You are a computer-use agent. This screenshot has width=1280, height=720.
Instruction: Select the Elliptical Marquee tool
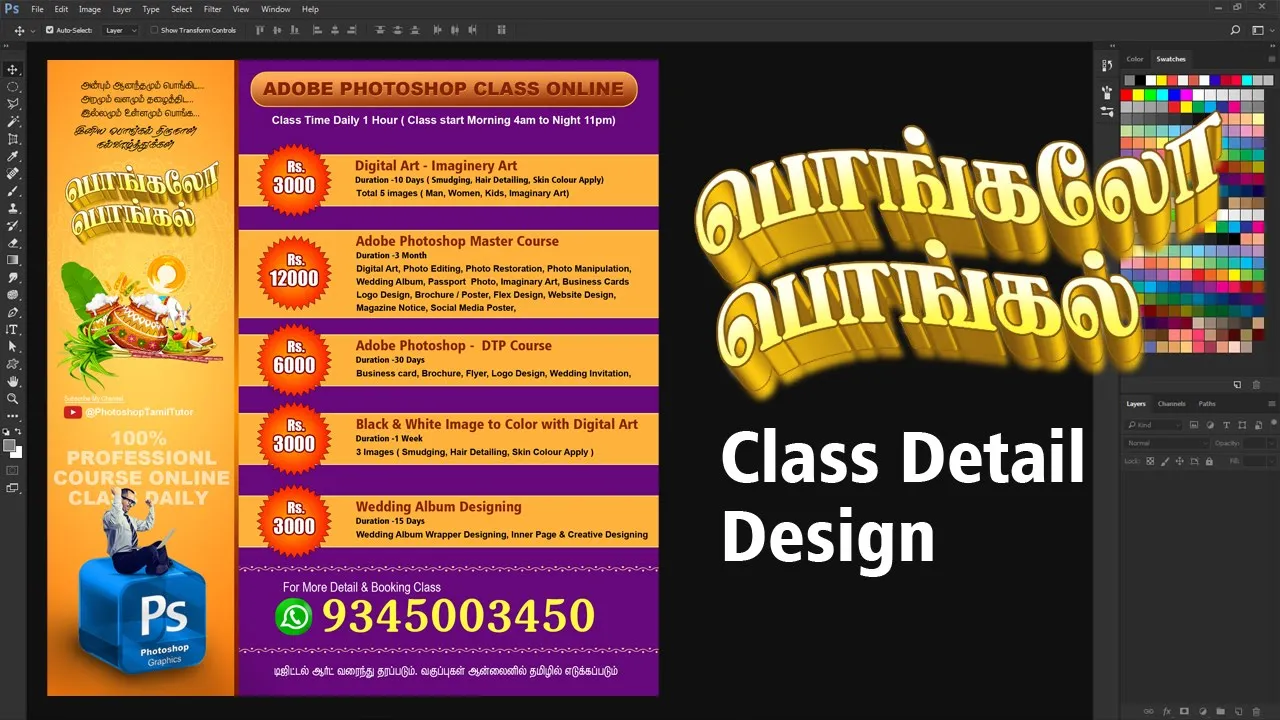13,87
